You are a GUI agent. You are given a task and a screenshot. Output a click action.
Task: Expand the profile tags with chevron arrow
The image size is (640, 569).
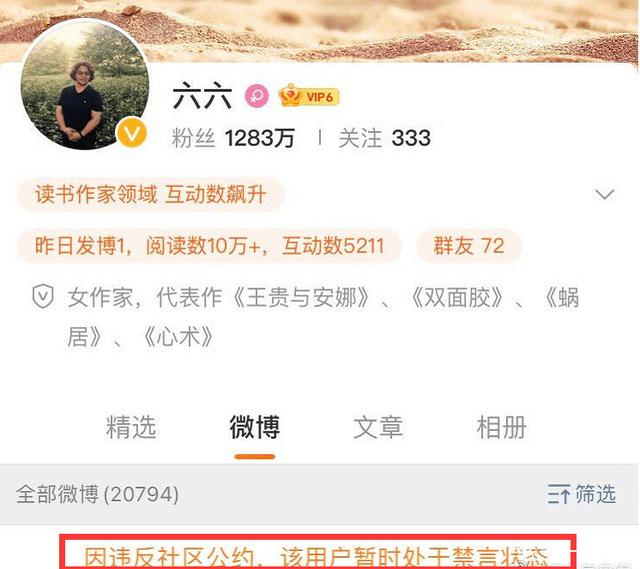tap(604, 194)
